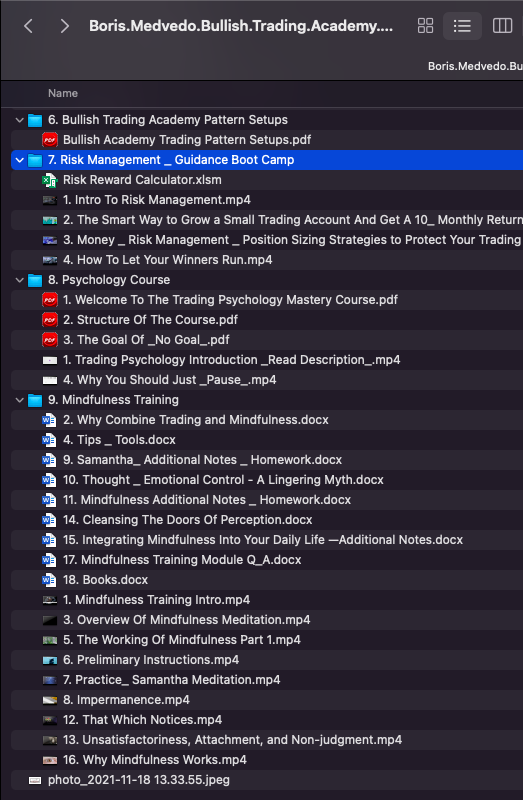Click Word icon of 2. Why Combine Trading and Mindfulness
Viewport: 523px width, 800px height.
pos(49,420)
